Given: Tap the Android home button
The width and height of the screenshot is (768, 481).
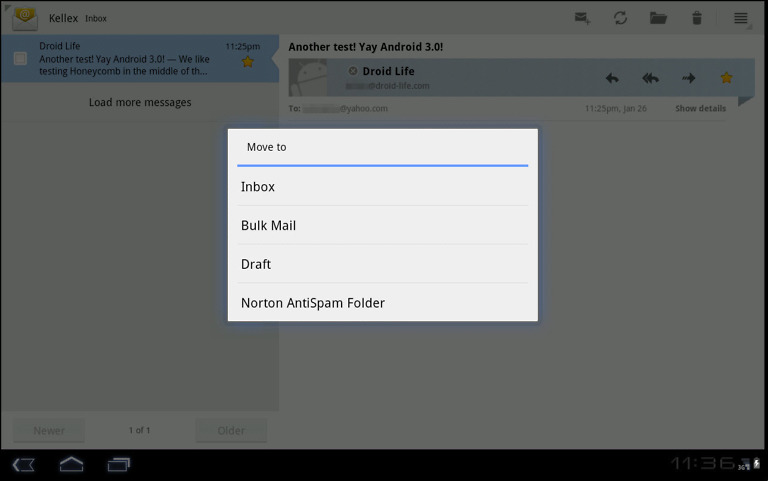Looking at the screenshot, I should pyautogui.click(x=72, y=464).
